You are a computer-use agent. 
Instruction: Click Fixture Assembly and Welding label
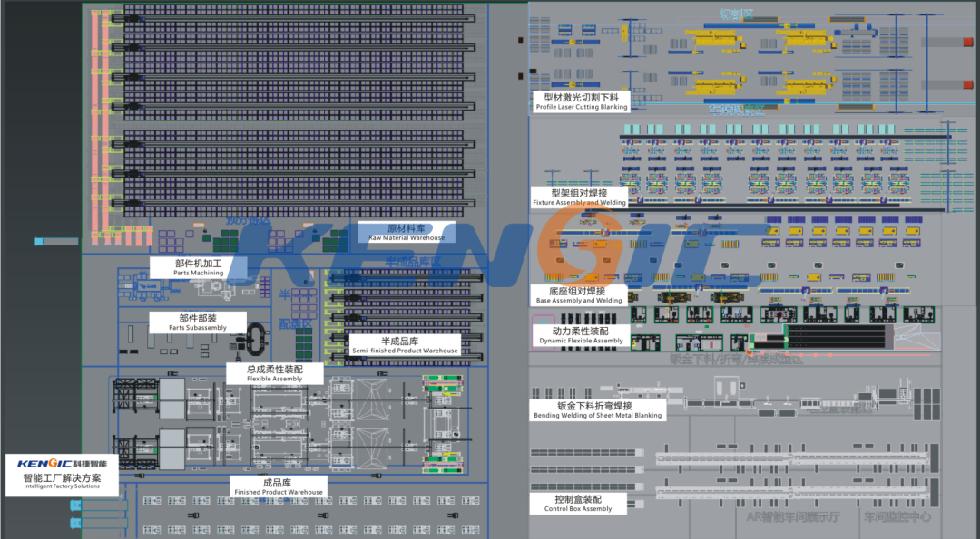click(579, 197)
